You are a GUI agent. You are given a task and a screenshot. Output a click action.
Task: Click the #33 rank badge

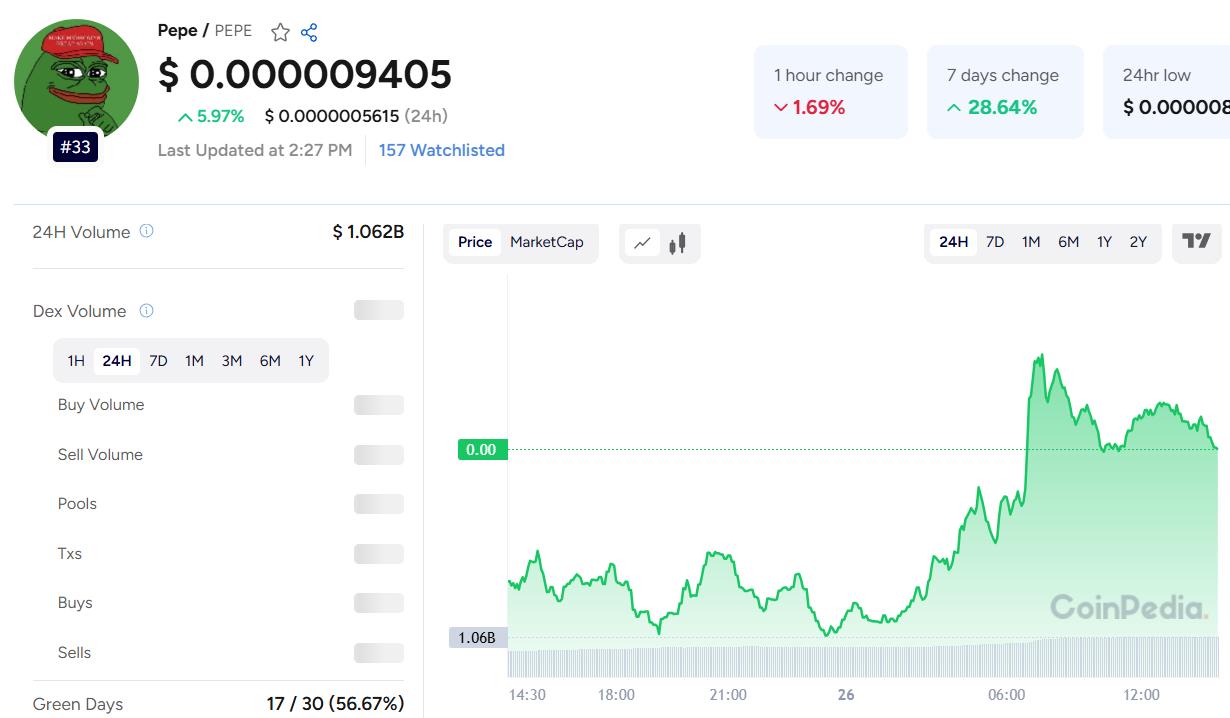pos(75,148)
